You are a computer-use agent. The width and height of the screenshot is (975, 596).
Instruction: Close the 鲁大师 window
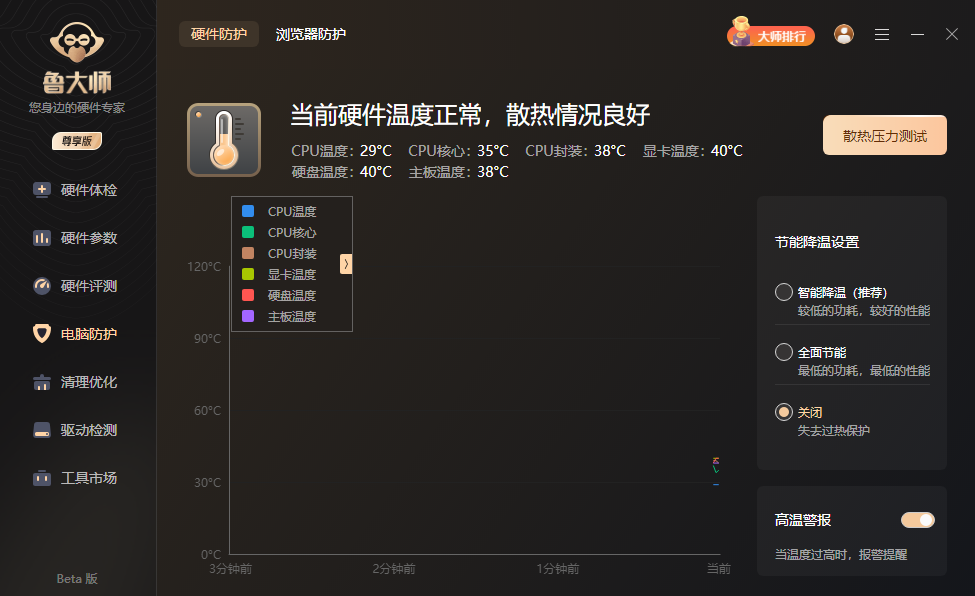point(952,34)
